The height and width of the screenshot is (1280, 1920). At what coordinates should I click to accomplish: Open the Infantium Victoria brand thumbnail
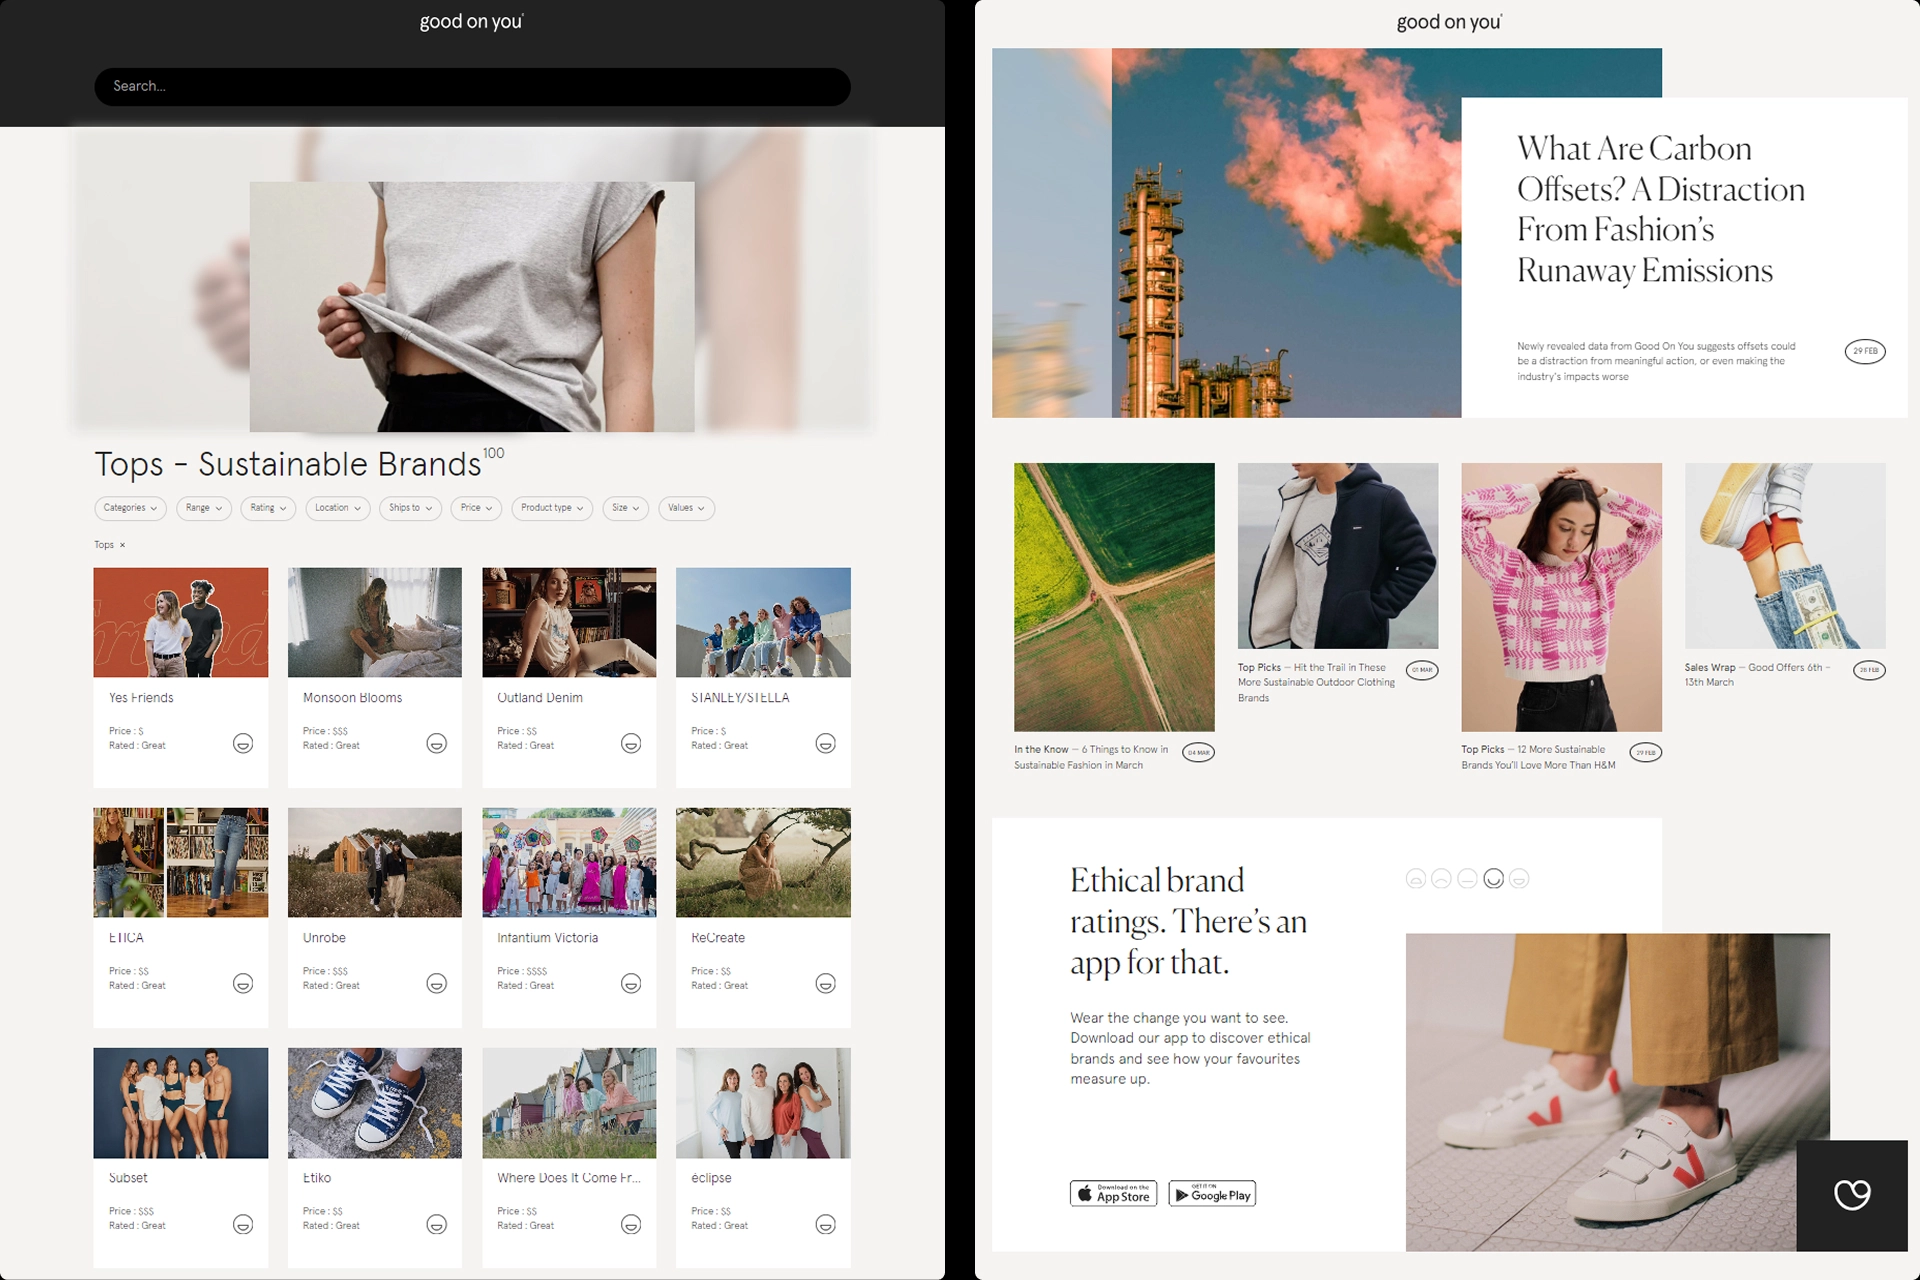coord(569,863)
